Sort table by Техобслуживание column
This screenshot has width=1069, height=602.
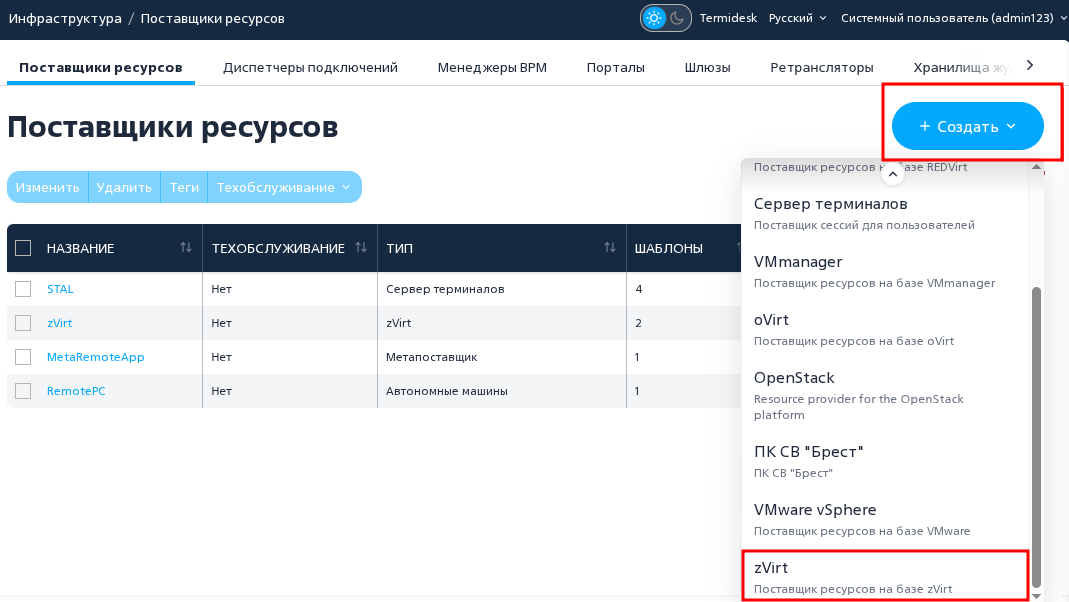(361, 247)
